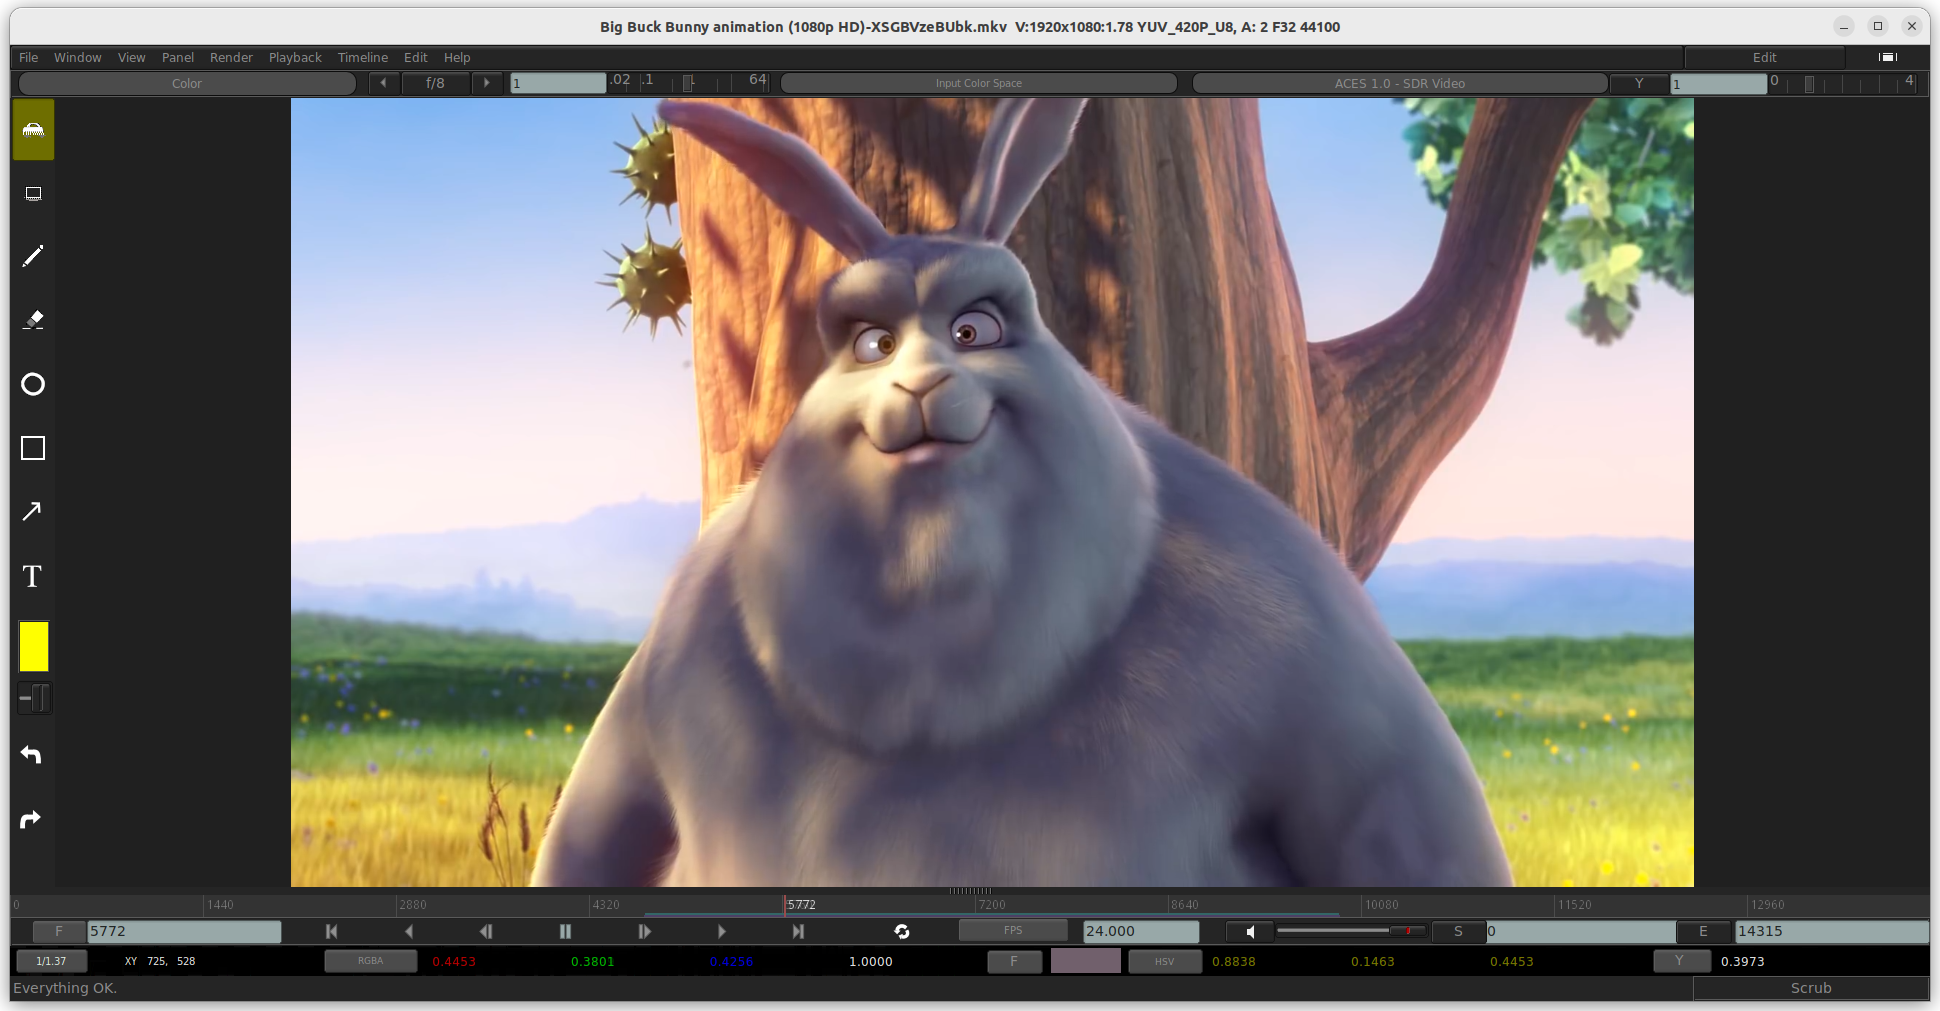Play the video forwards
This screenshot has height=1011, width=1940.
721,931
